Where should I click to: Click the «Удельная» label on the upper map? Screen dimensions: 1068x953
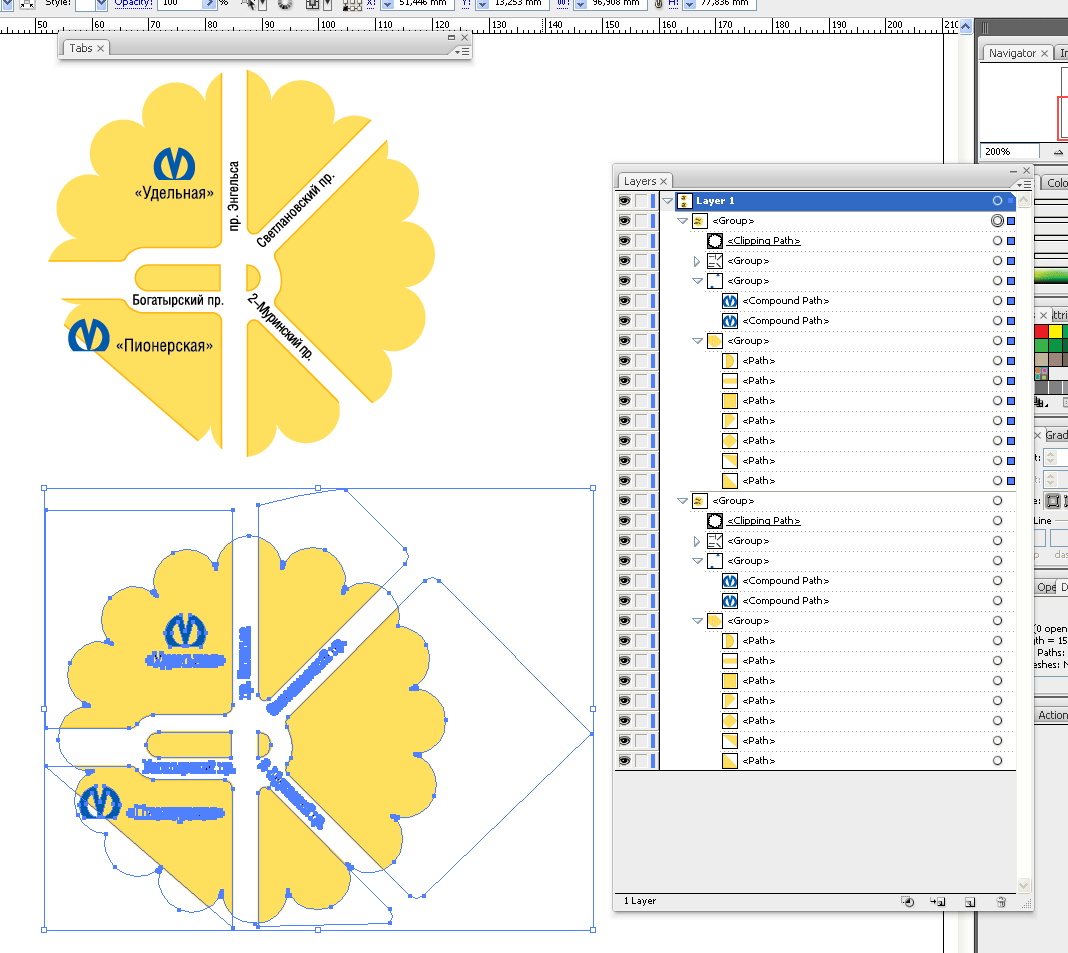click(174, 193)
